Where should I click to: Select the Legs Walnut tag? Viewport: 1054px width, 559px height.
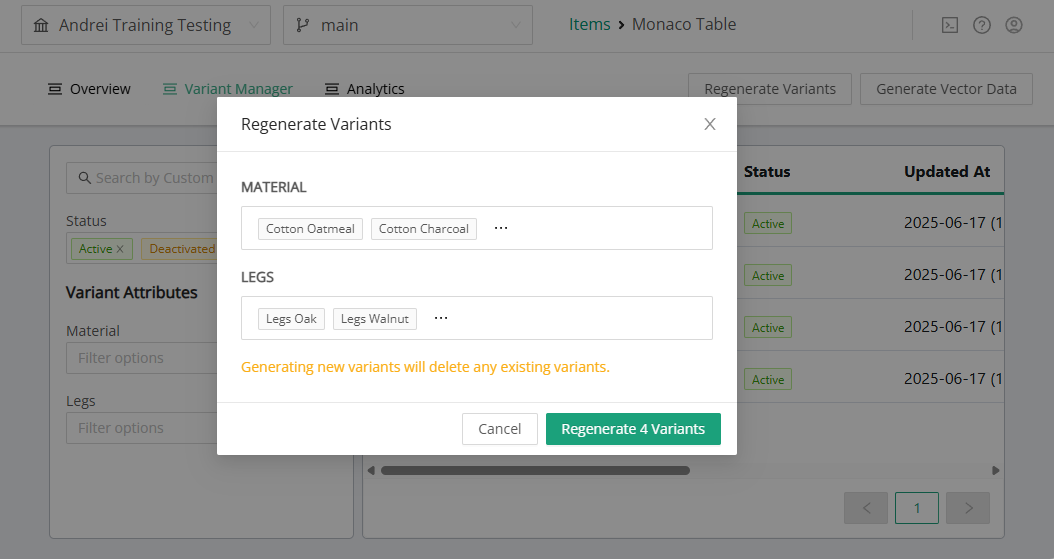(x=374, y=319)
